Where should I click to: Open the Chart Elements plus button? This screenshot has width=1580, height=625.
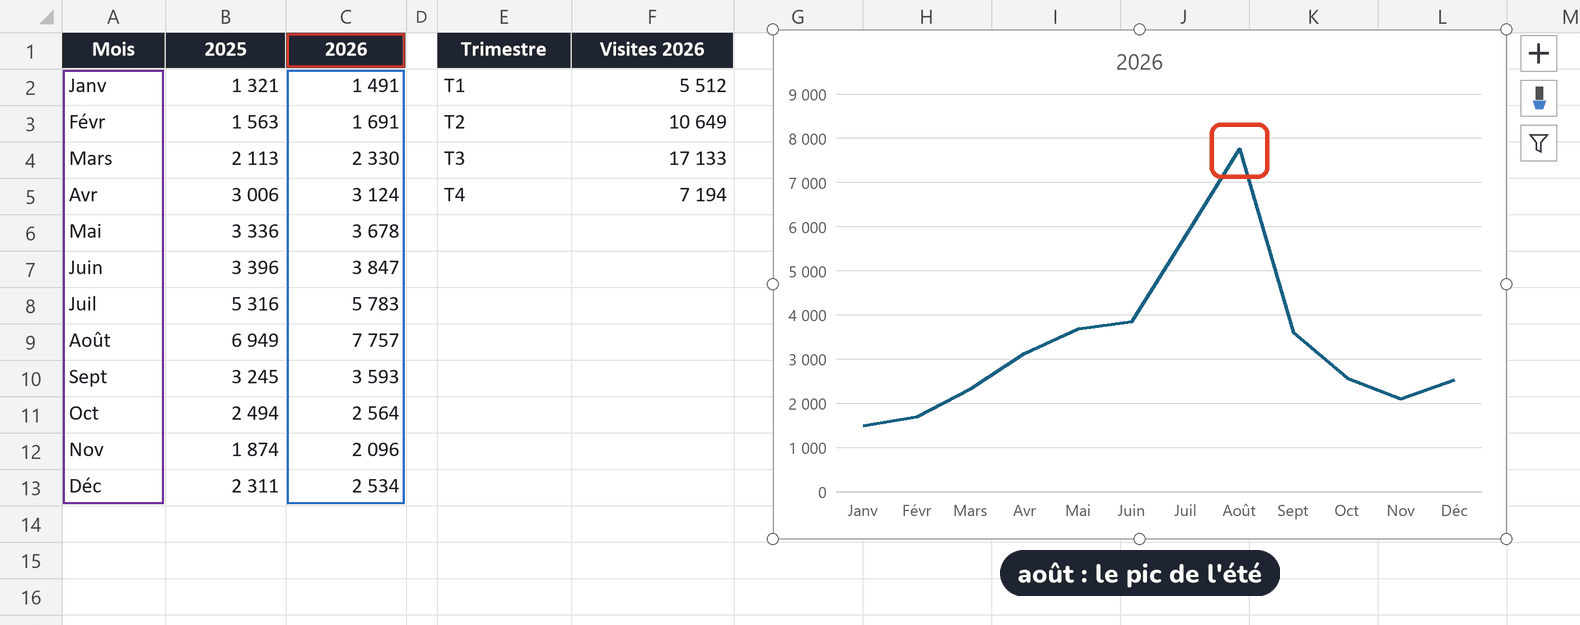pos(1538,53)
